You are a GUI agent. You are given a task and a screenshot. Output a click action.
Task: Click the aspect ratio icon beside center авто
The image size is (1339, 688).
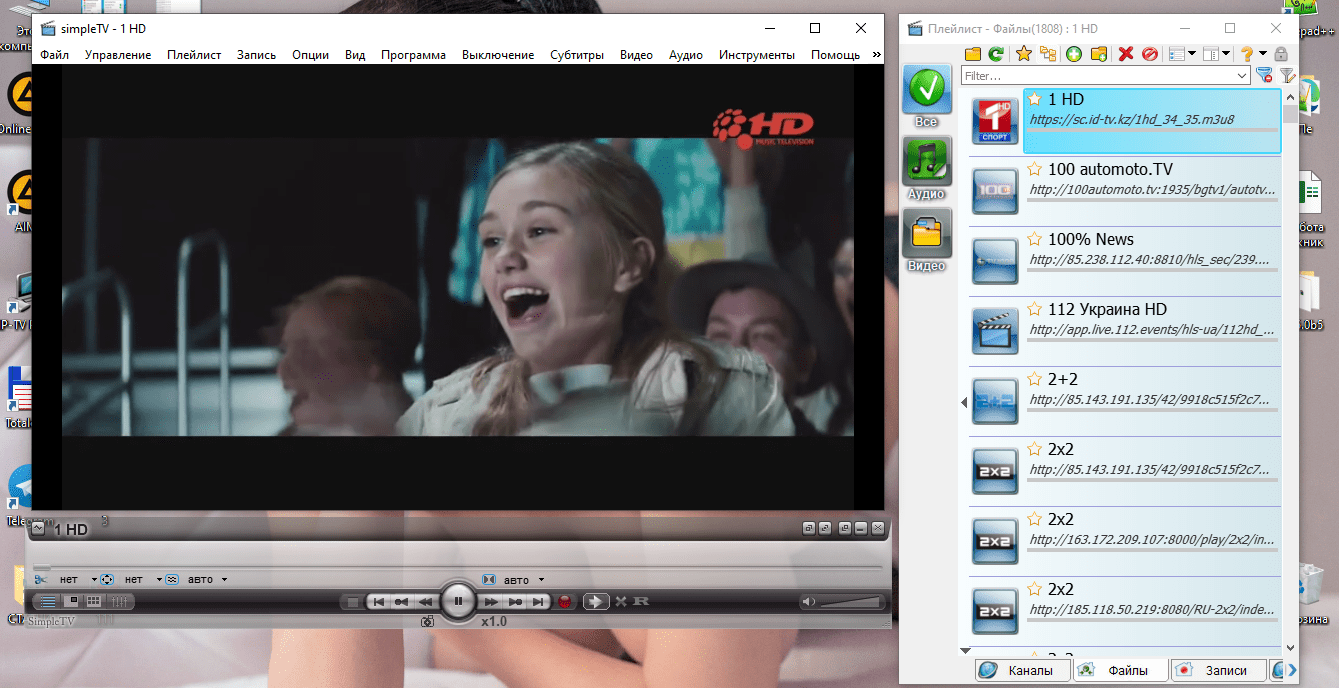coord(489,579)
